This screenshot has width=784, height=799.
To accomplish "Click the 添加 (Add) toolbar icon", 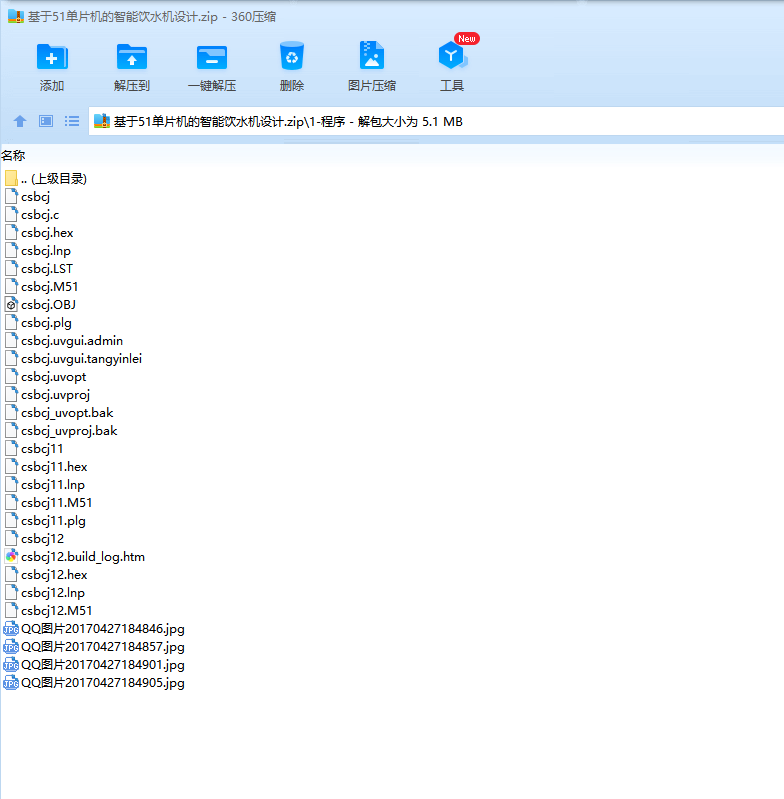I will coord(52,57).
